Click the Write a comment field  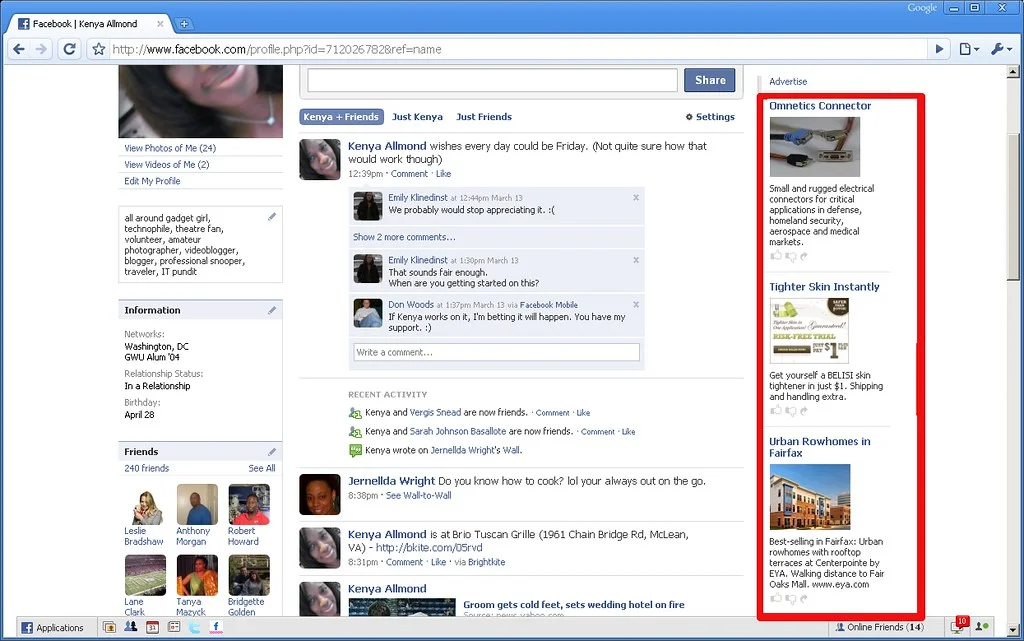point(496,352)
